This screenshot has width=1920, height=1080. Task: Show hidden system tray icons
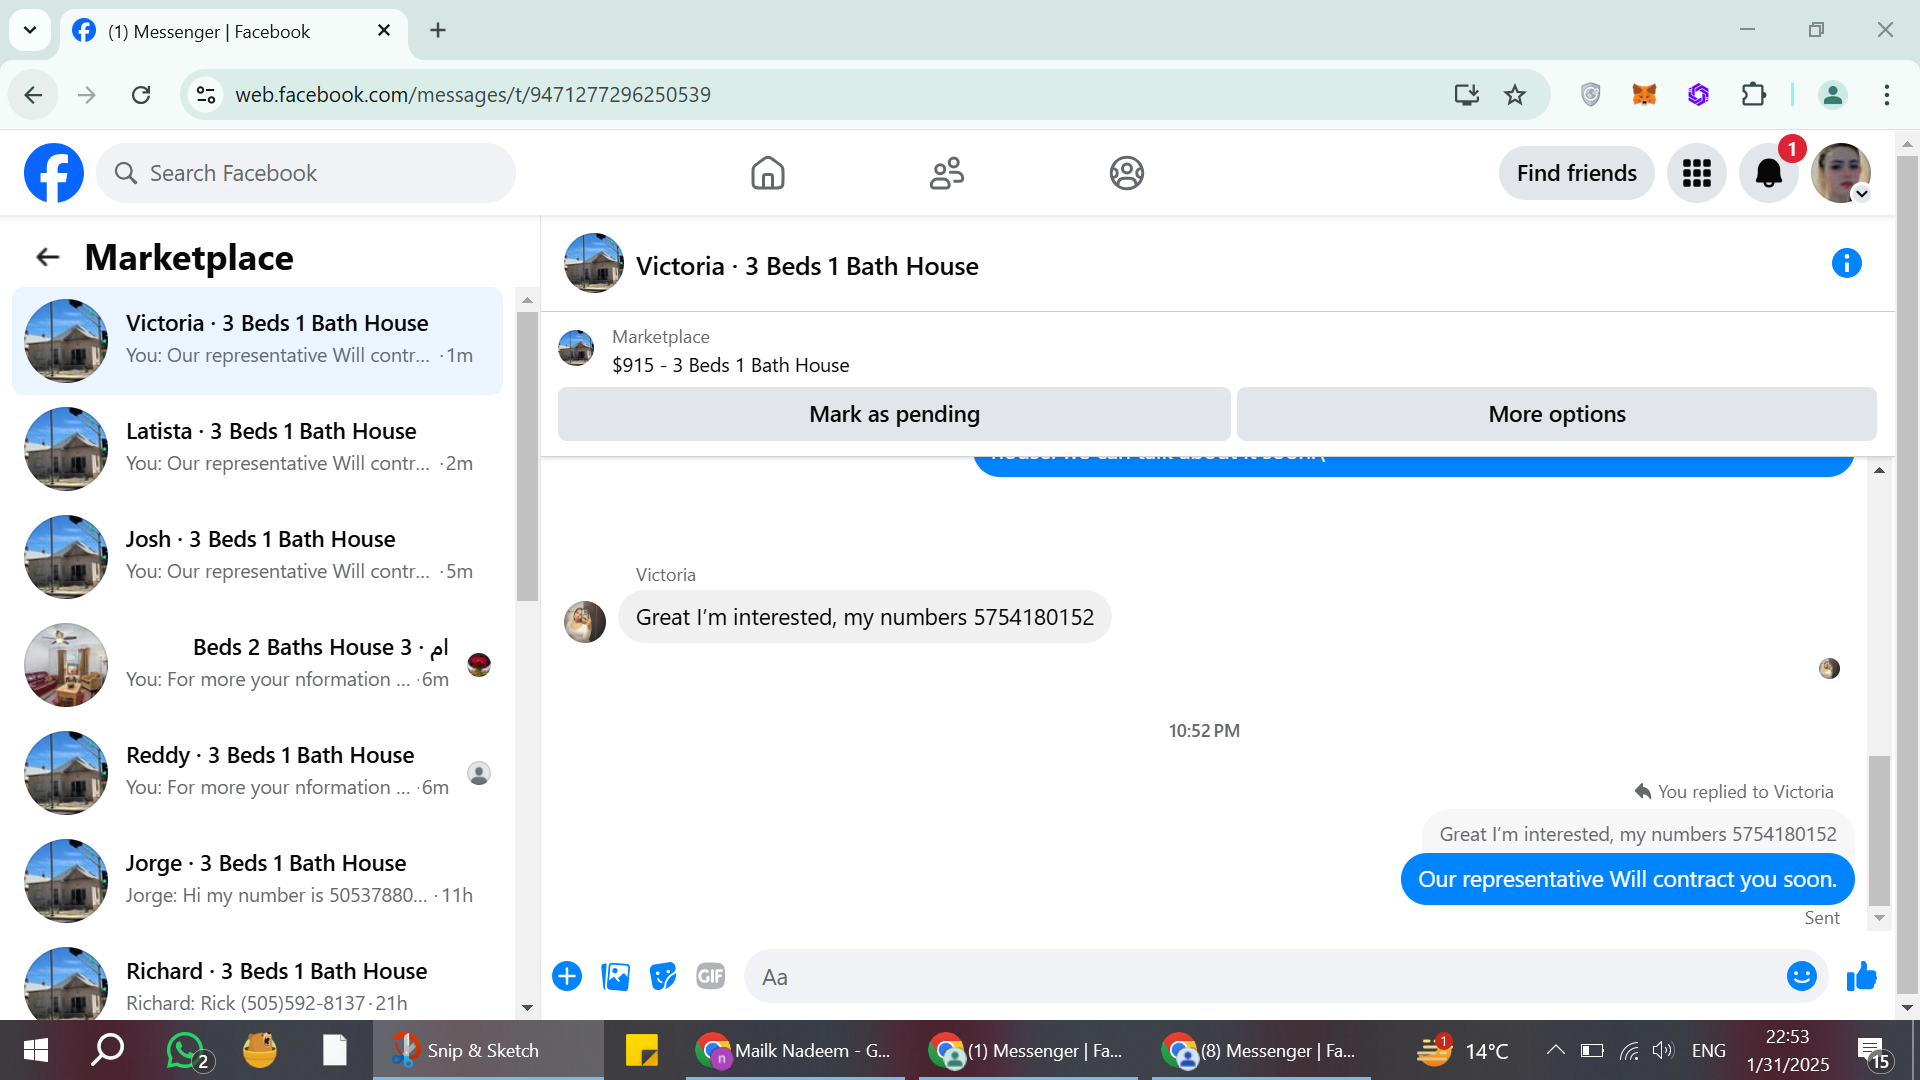(x=1555, y=1050)
